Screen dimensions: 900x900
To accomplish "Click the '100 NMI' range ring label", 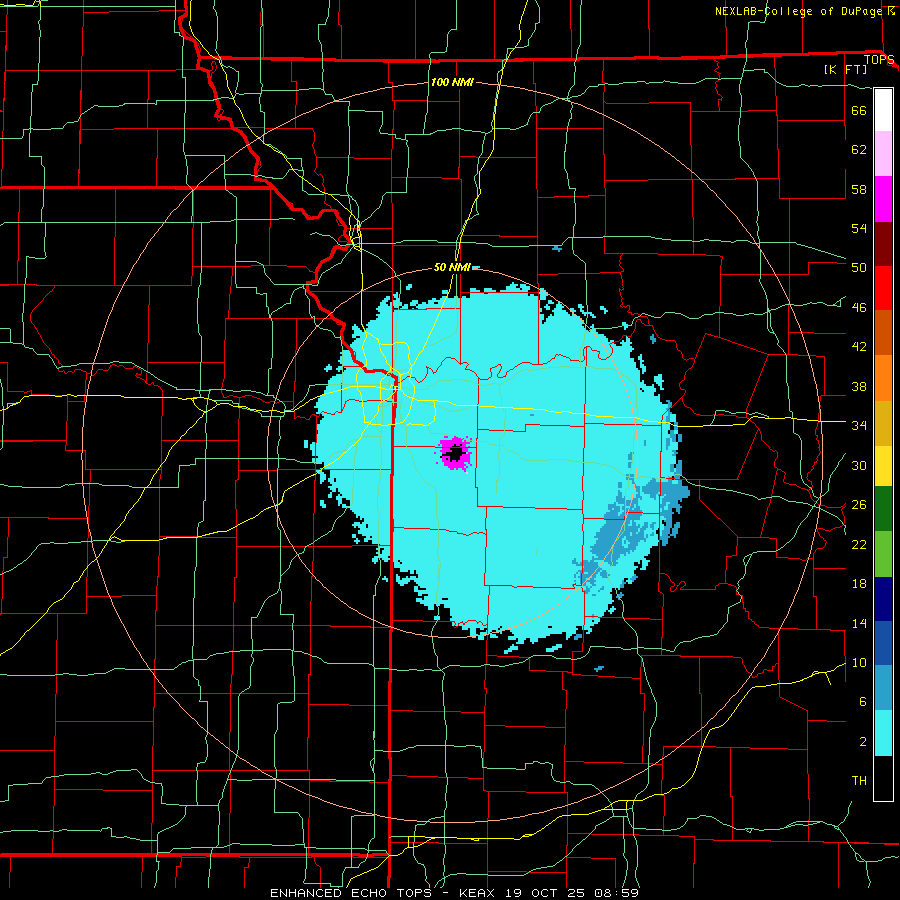I will coord(452,82).
